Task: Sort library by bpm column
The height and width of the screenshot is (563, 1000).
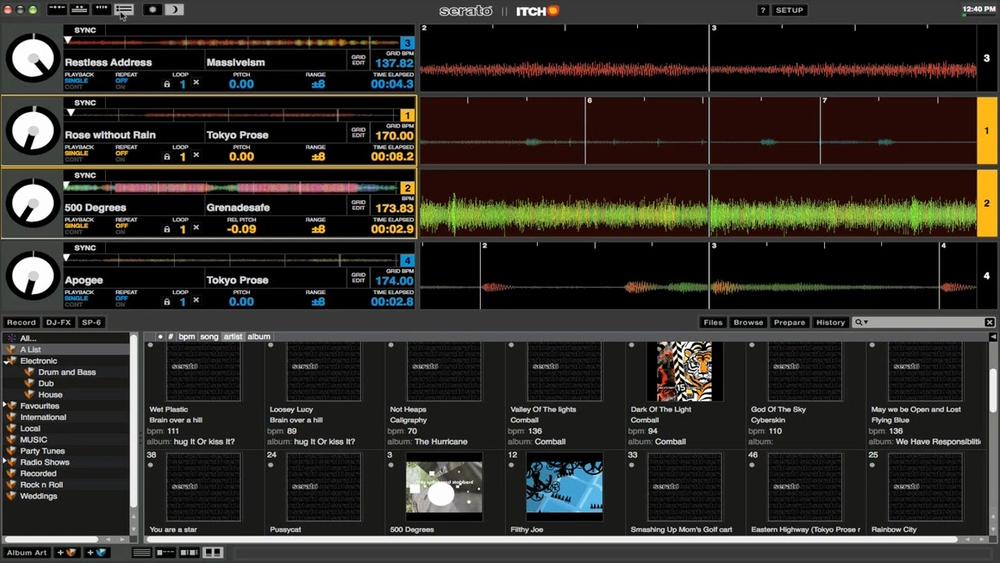Action: pyautogui.click(x=186, y=337)
